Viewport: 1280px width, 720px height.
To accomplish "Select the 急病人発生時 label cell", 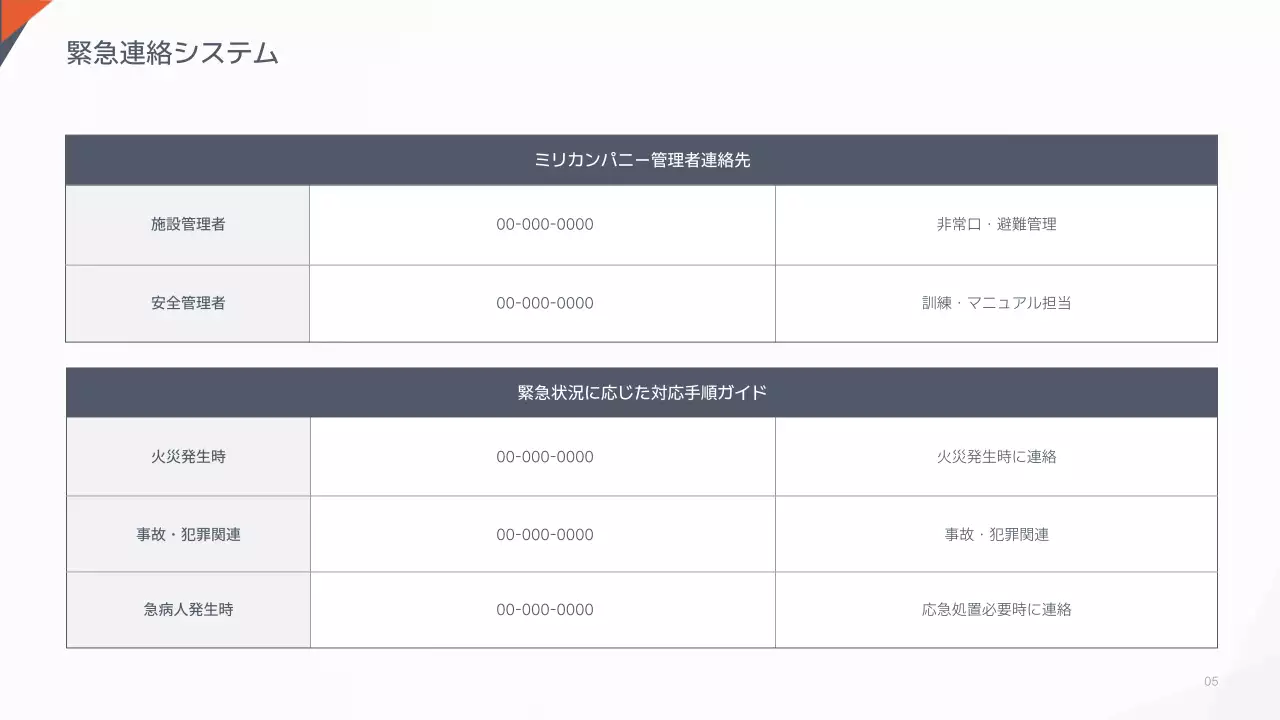I will (x=188, y=610).
